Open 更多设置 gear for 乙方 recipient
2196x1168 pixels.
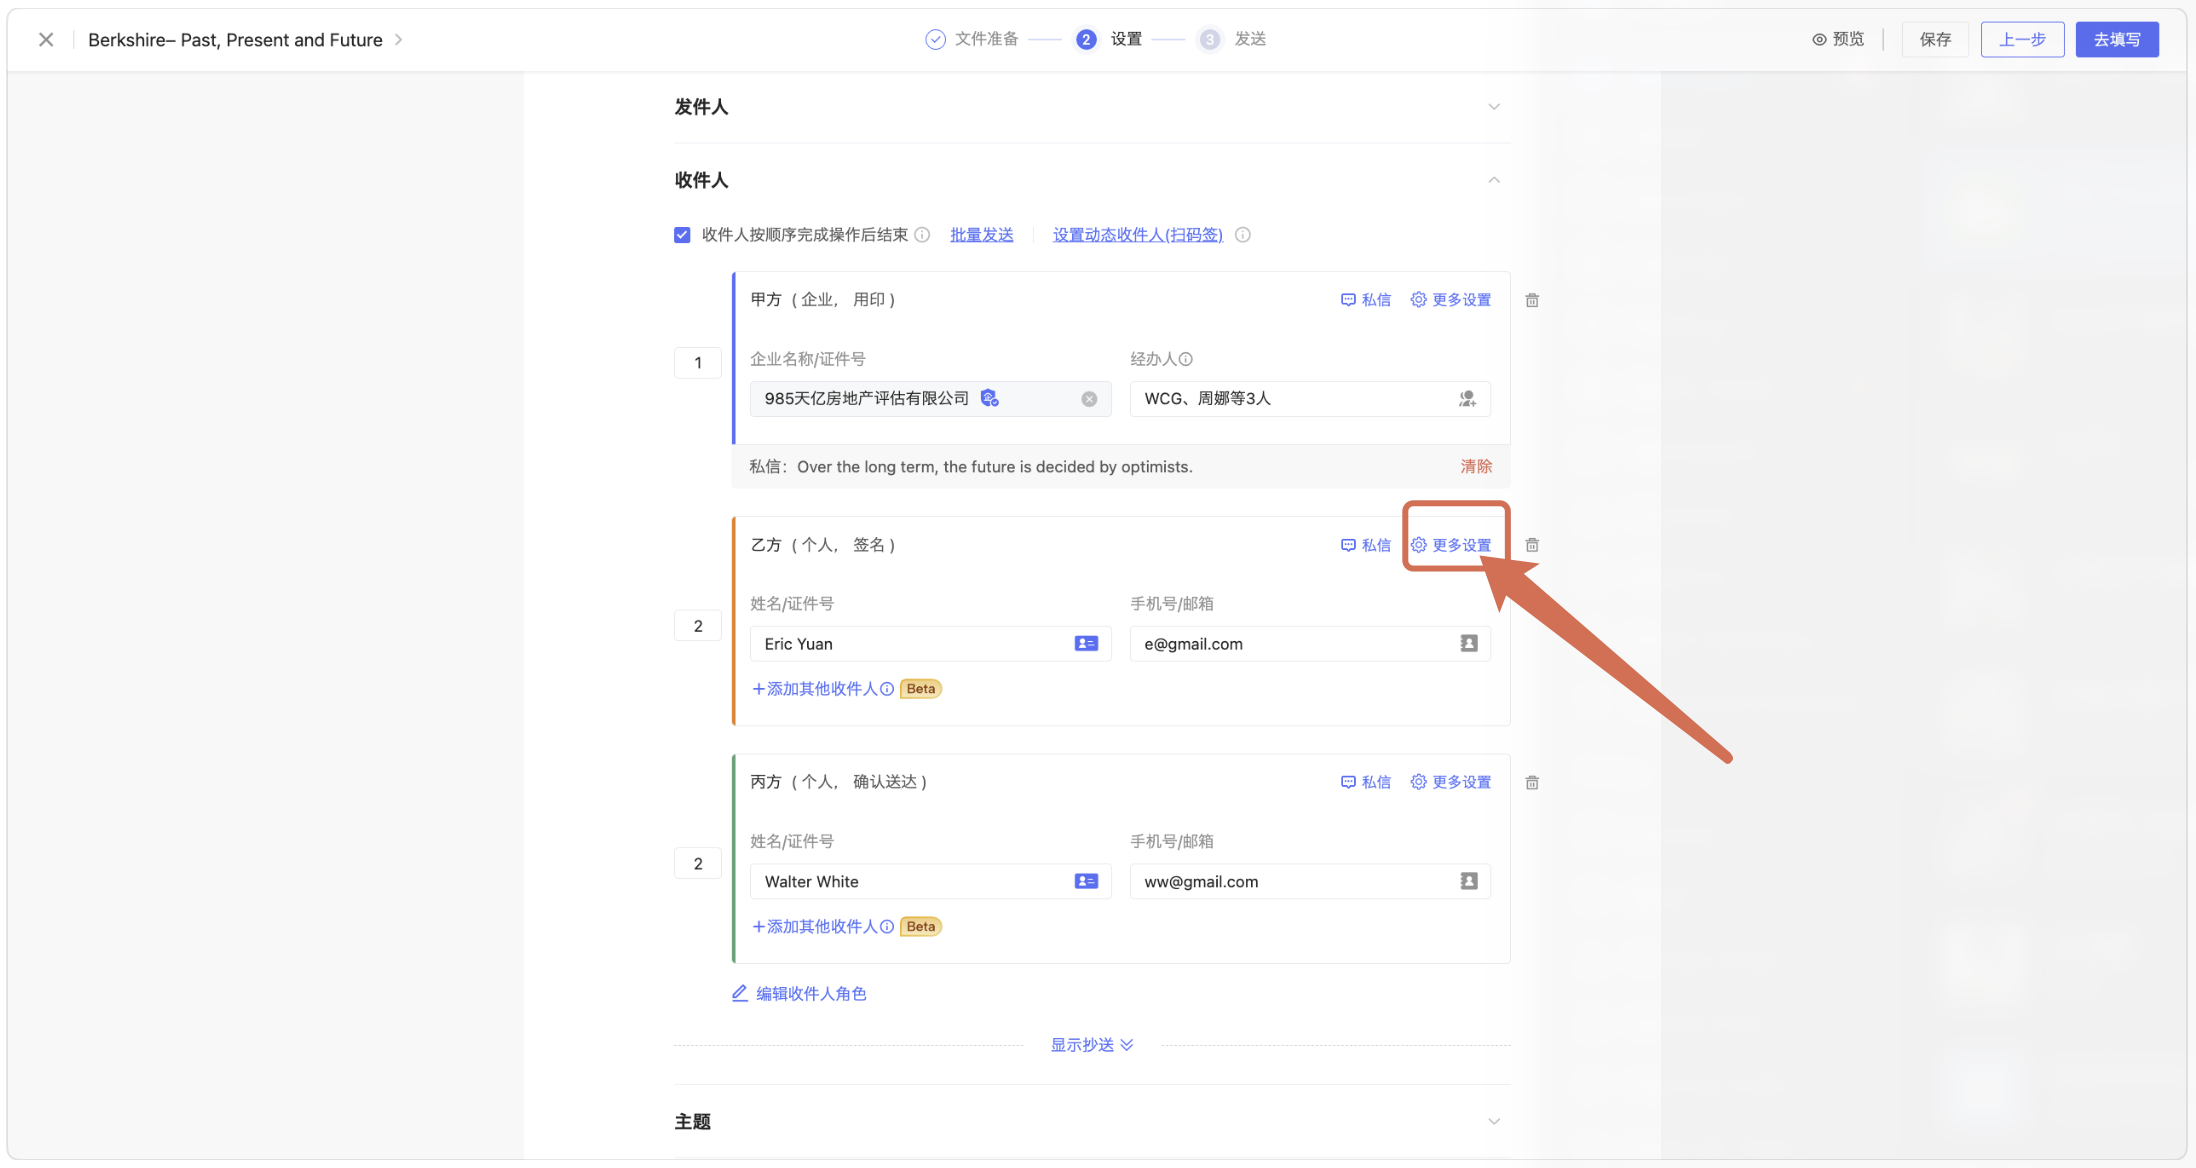(x=1451, y=545)
